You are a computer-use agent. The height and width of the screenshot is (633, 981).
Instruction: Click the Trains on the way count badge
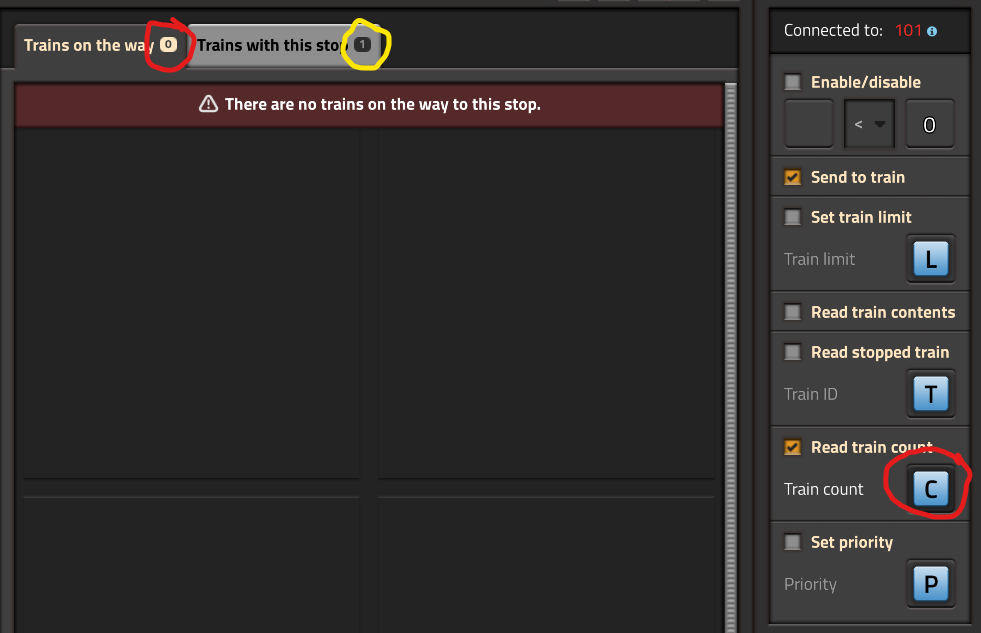(x=168, y=44)
